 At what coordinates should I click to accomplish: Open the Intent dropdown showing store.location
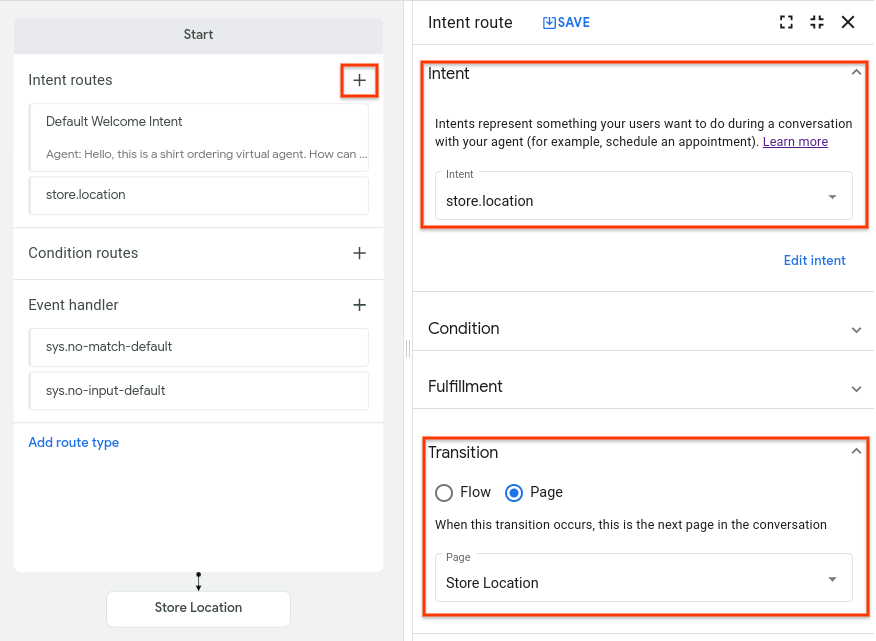(831, 195)
